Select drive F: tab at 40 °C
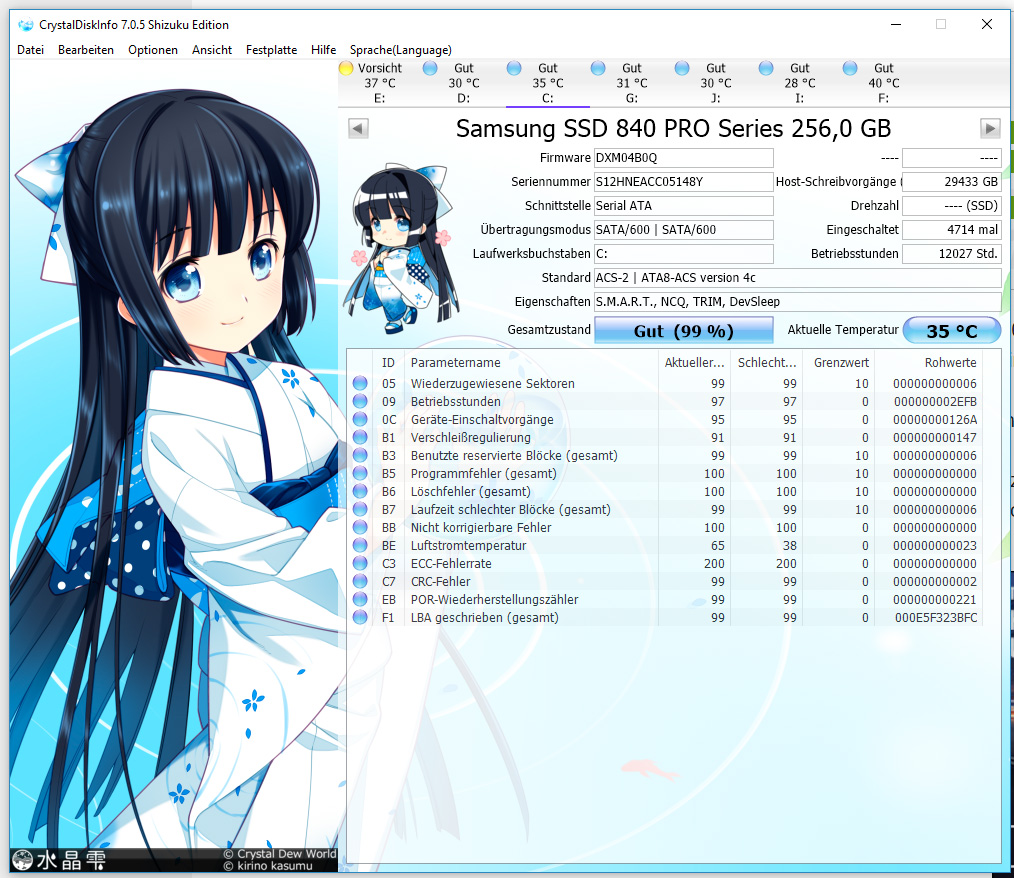Image resolution: width=1014 pixels, height=878 pixels. [884, 83]
